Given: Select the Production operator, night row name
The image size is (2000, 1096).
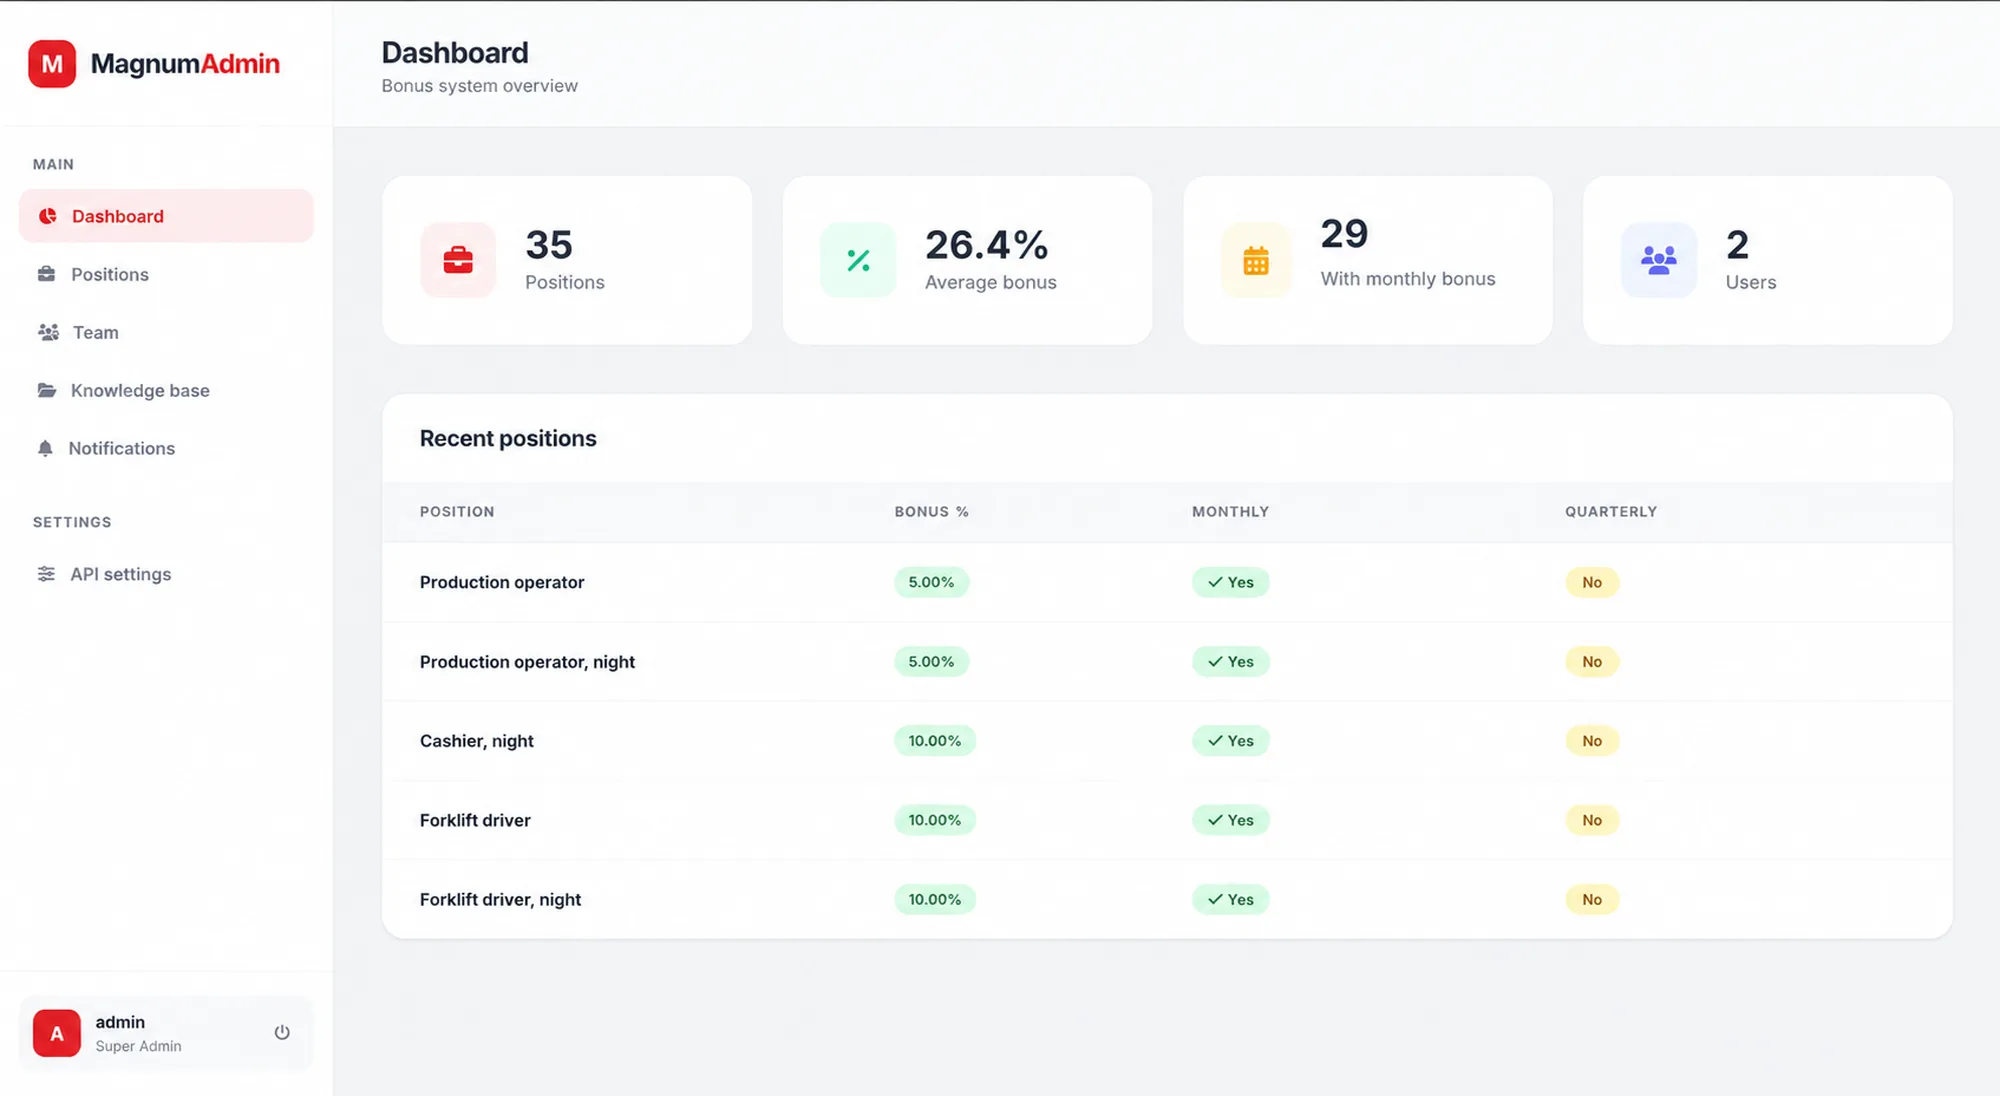Looking at the screenshot, I should tap(527, 662).
